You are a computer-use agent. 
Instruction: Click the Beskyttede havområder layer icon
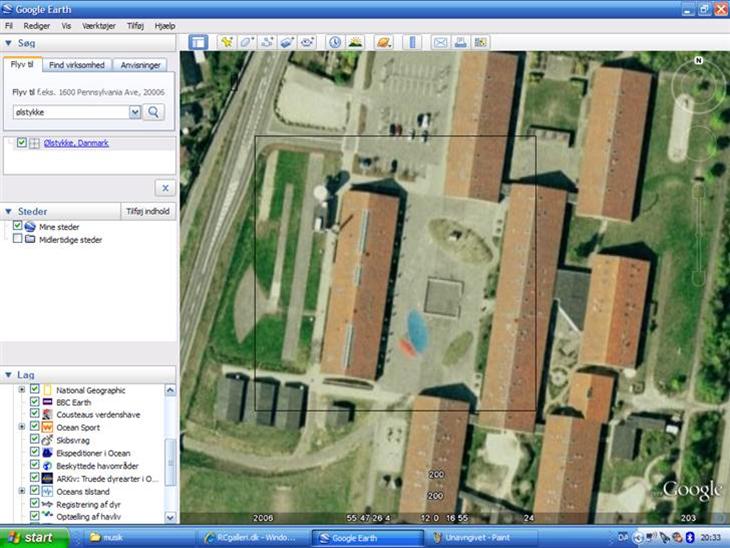(x=47, y=466)
